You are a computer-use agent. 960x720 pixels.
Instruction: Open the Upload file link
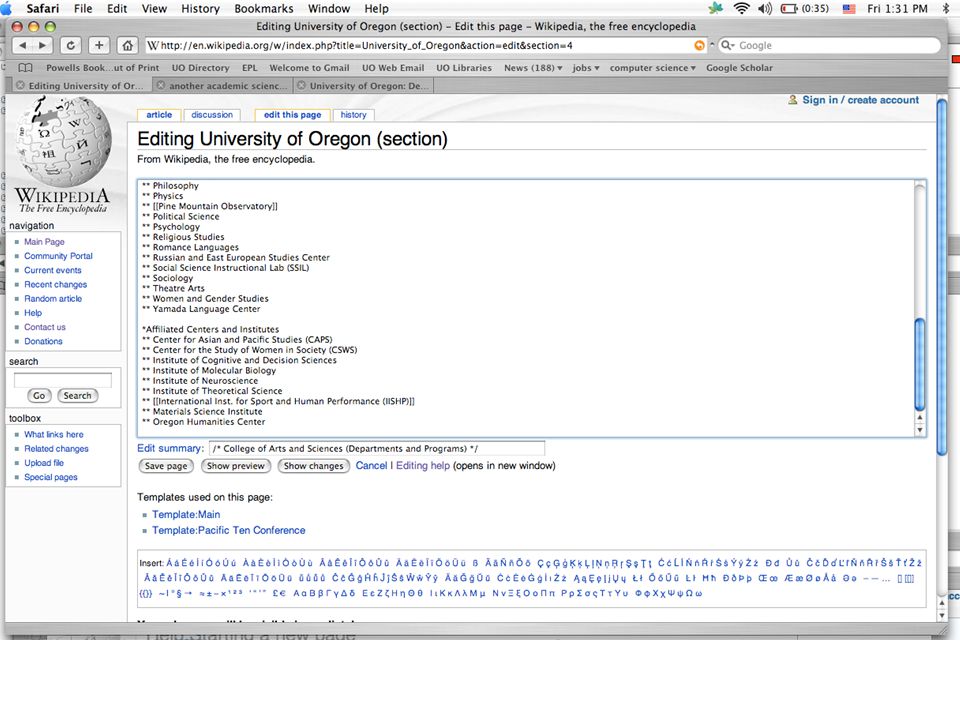point(44,463)
